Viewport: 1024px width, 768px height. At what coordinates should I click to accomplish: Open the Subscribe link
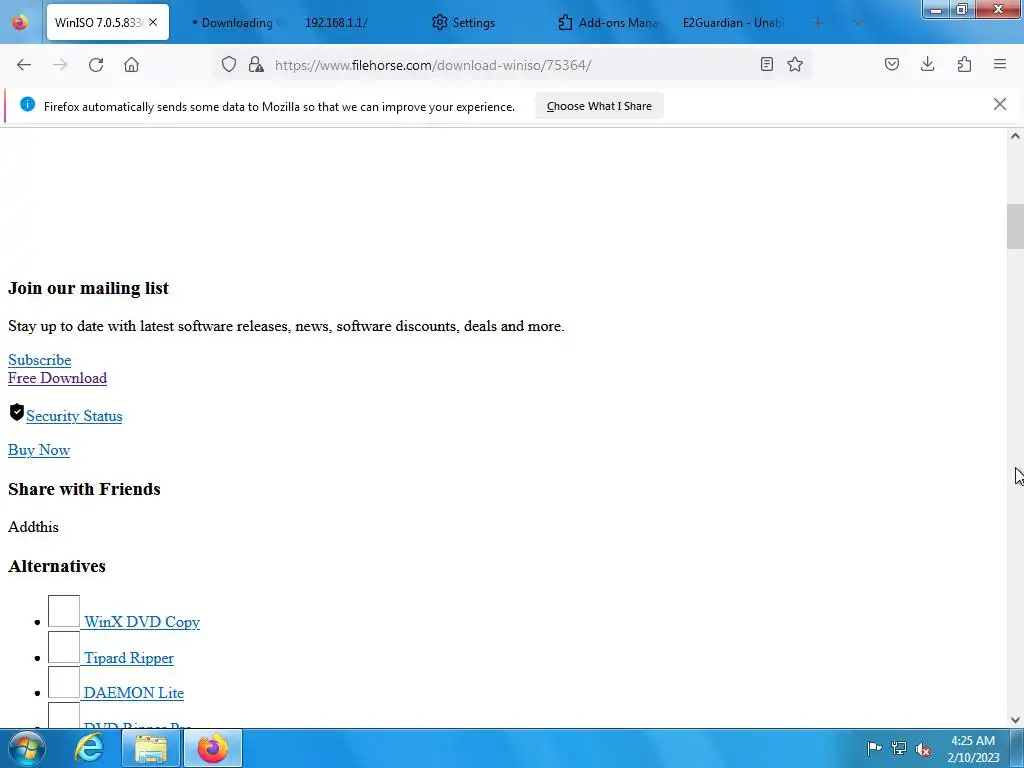pos(39,360)
